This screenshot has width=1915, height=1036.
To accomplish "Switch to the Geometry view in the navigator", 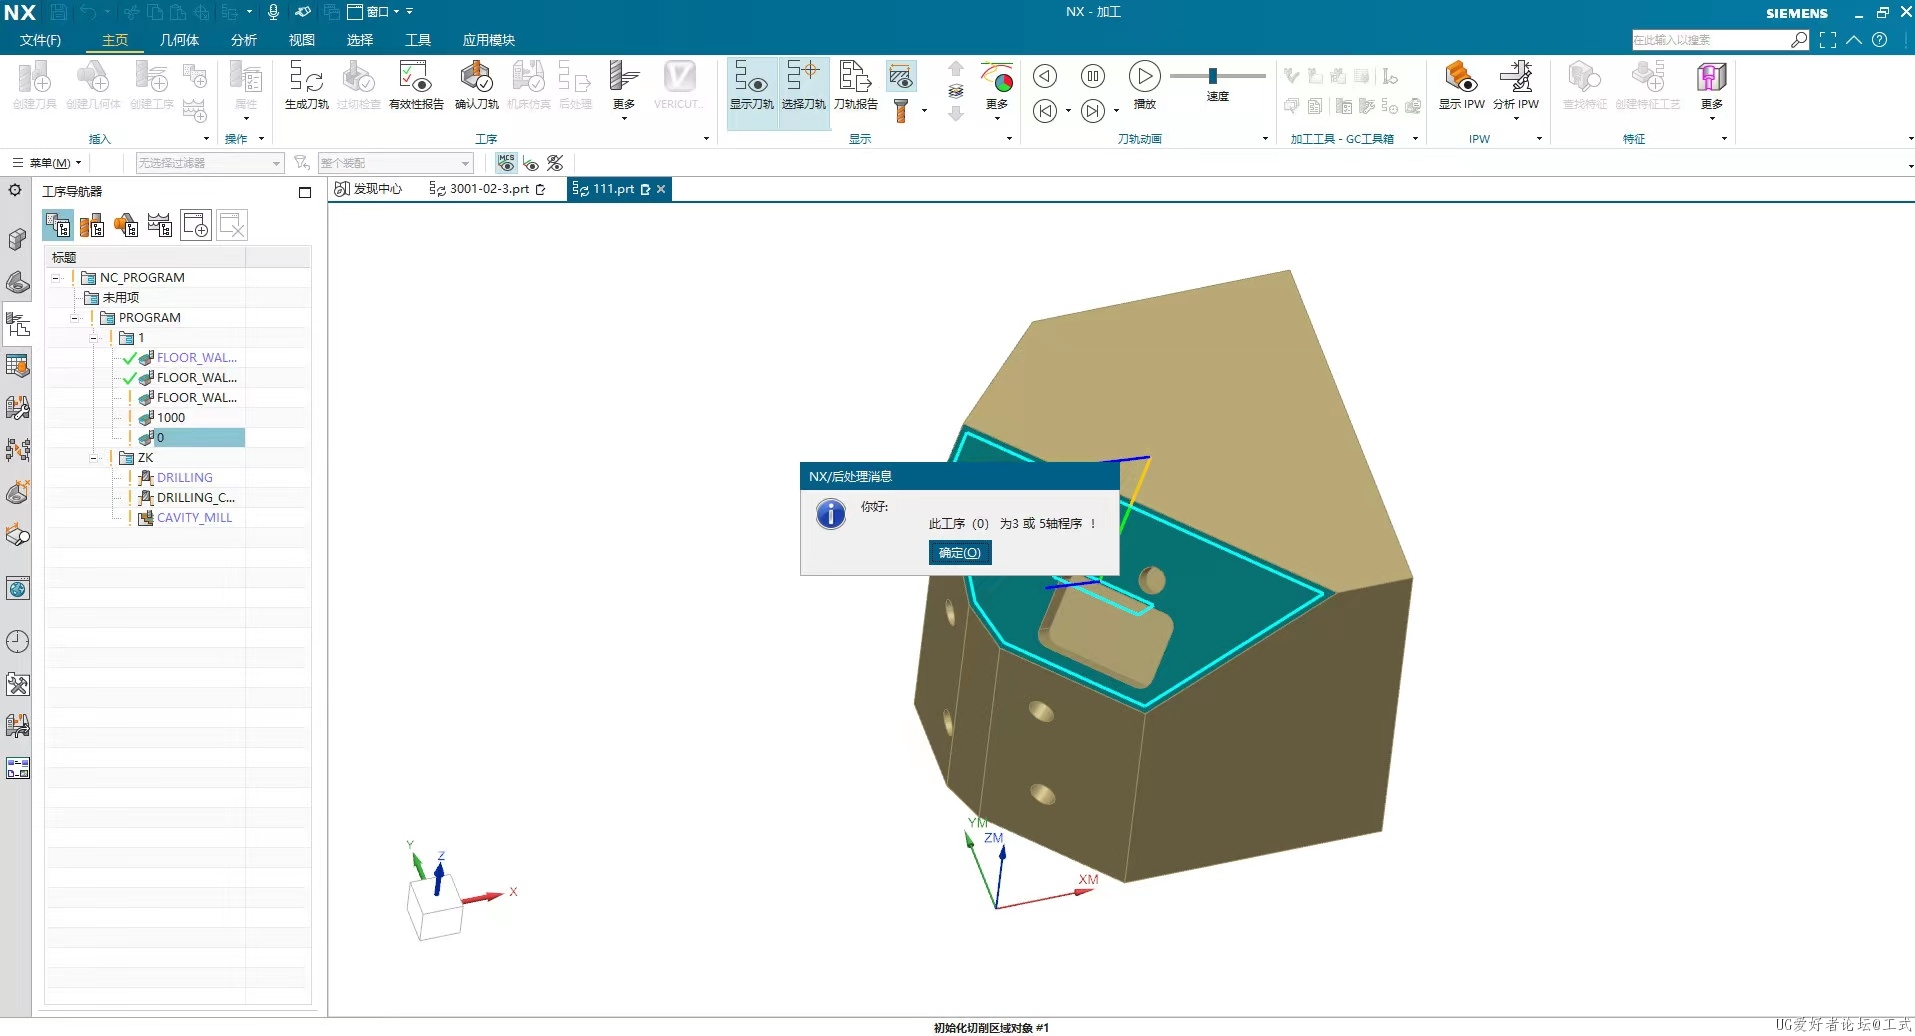I will pyautogui.click(x=126, y=226).
